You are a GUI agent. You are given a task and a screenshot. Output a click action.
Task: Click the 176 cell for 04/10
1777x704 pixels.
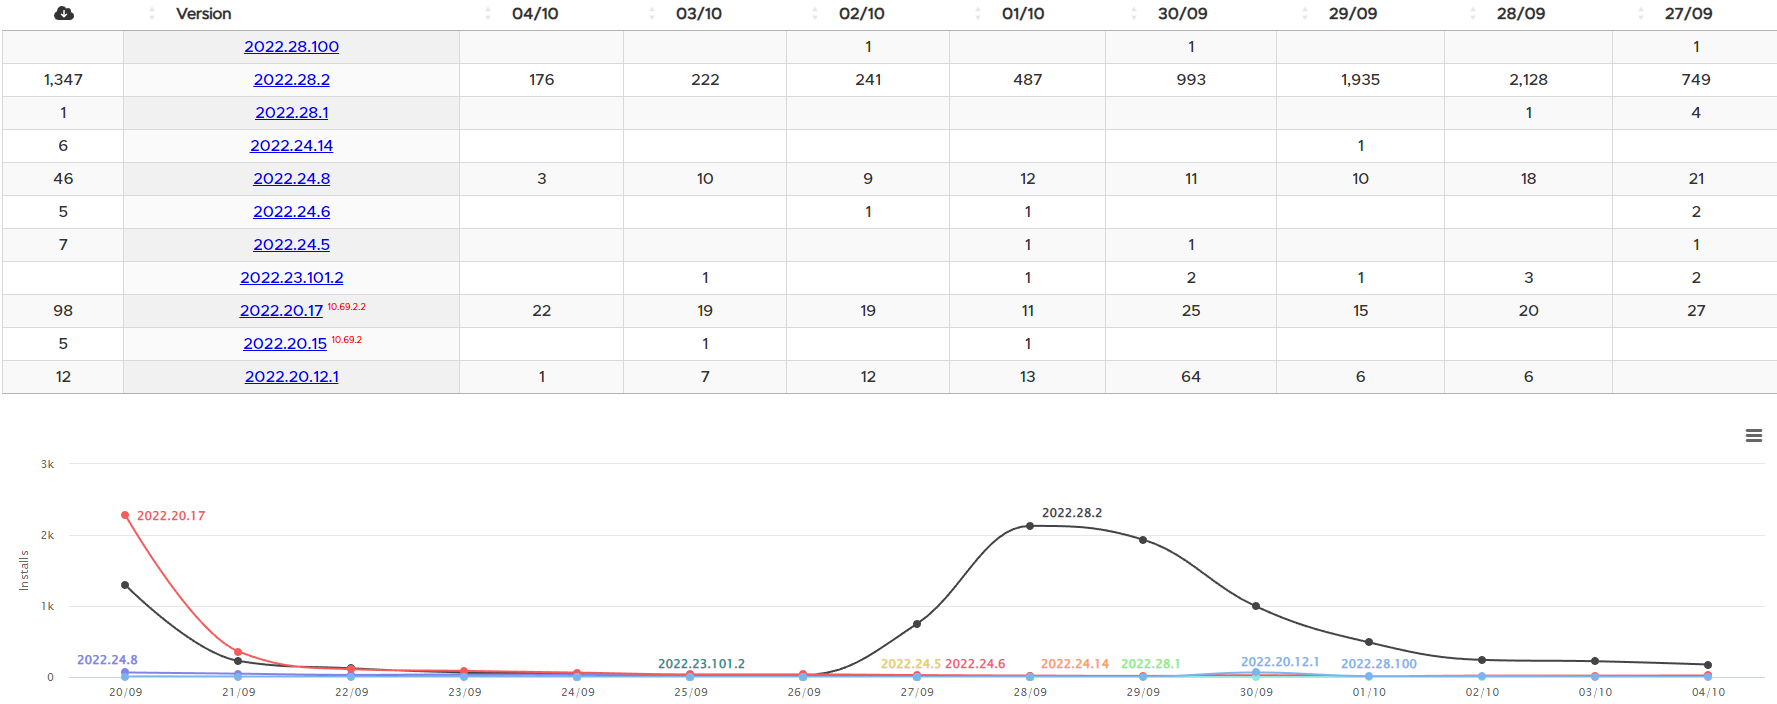pos(542,80)
